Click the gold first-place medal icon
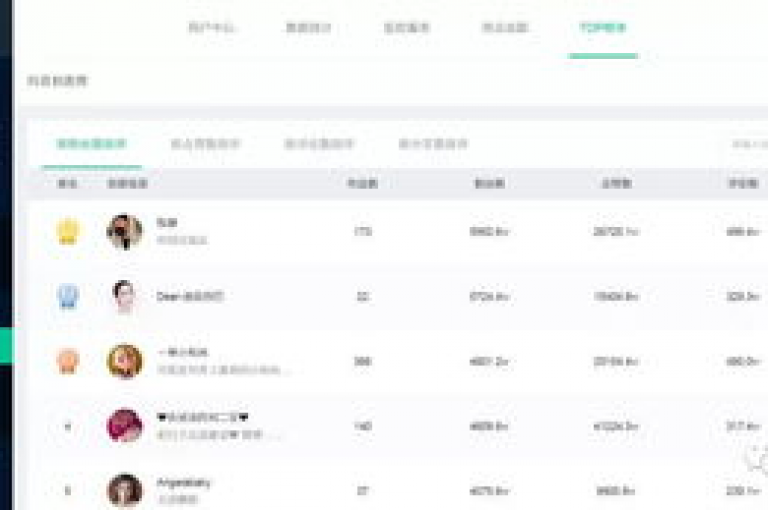The width and height of the screenshot is (768, 510). click(x=68, y=231)
